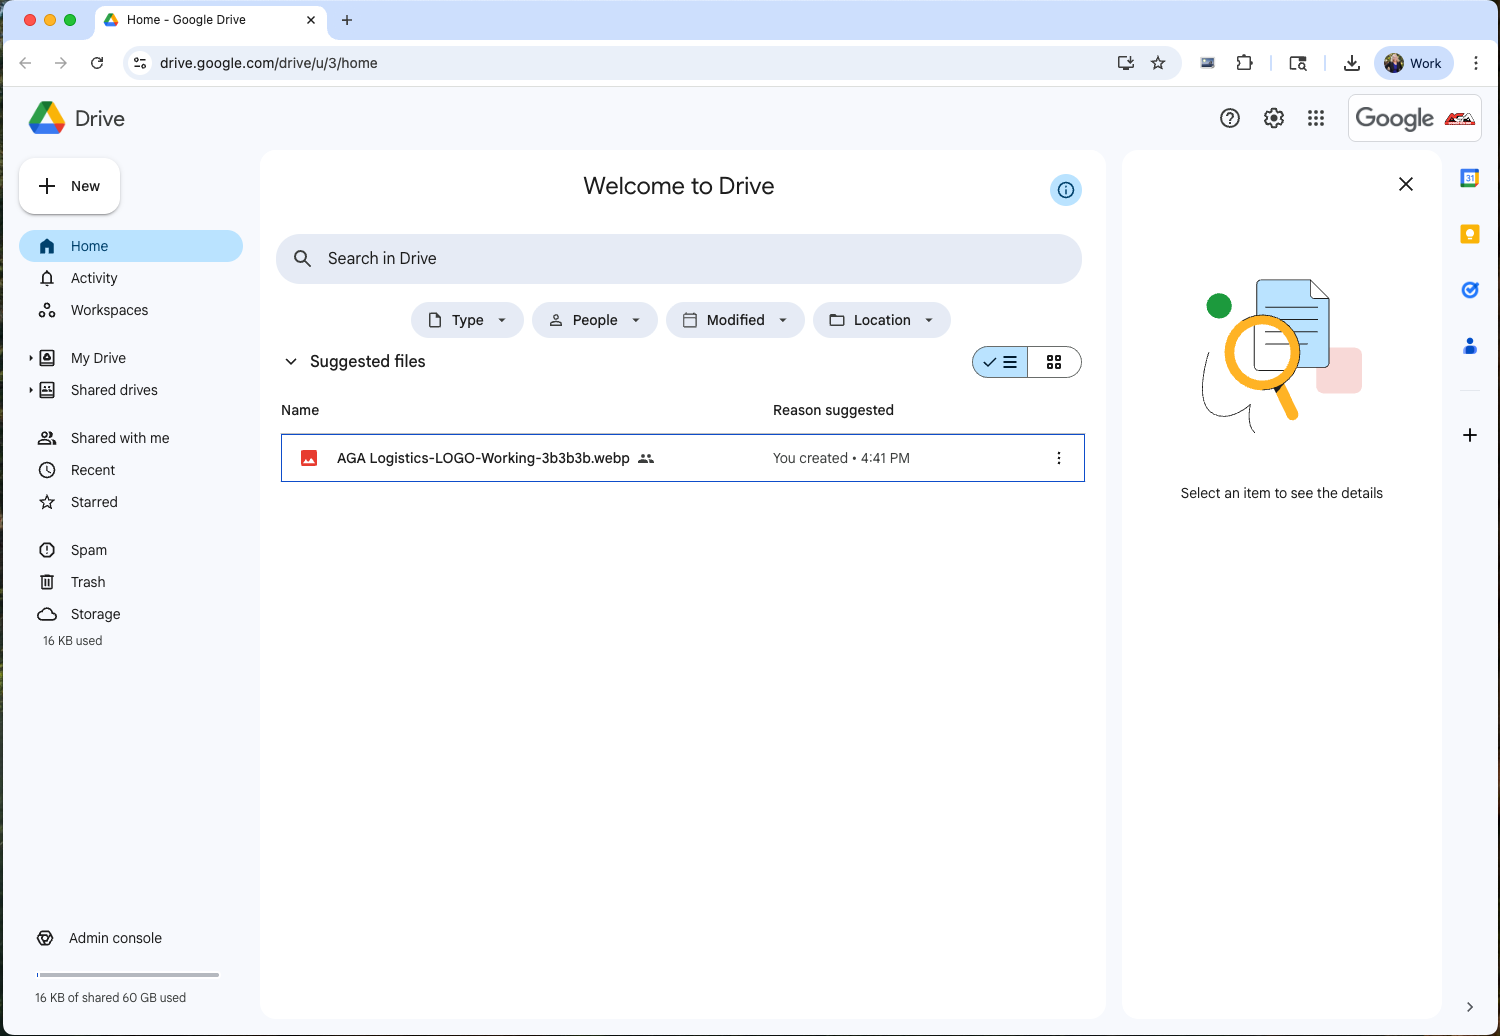Open the Trash section
The image size is (1500, 1036).
tap(88, 582)
